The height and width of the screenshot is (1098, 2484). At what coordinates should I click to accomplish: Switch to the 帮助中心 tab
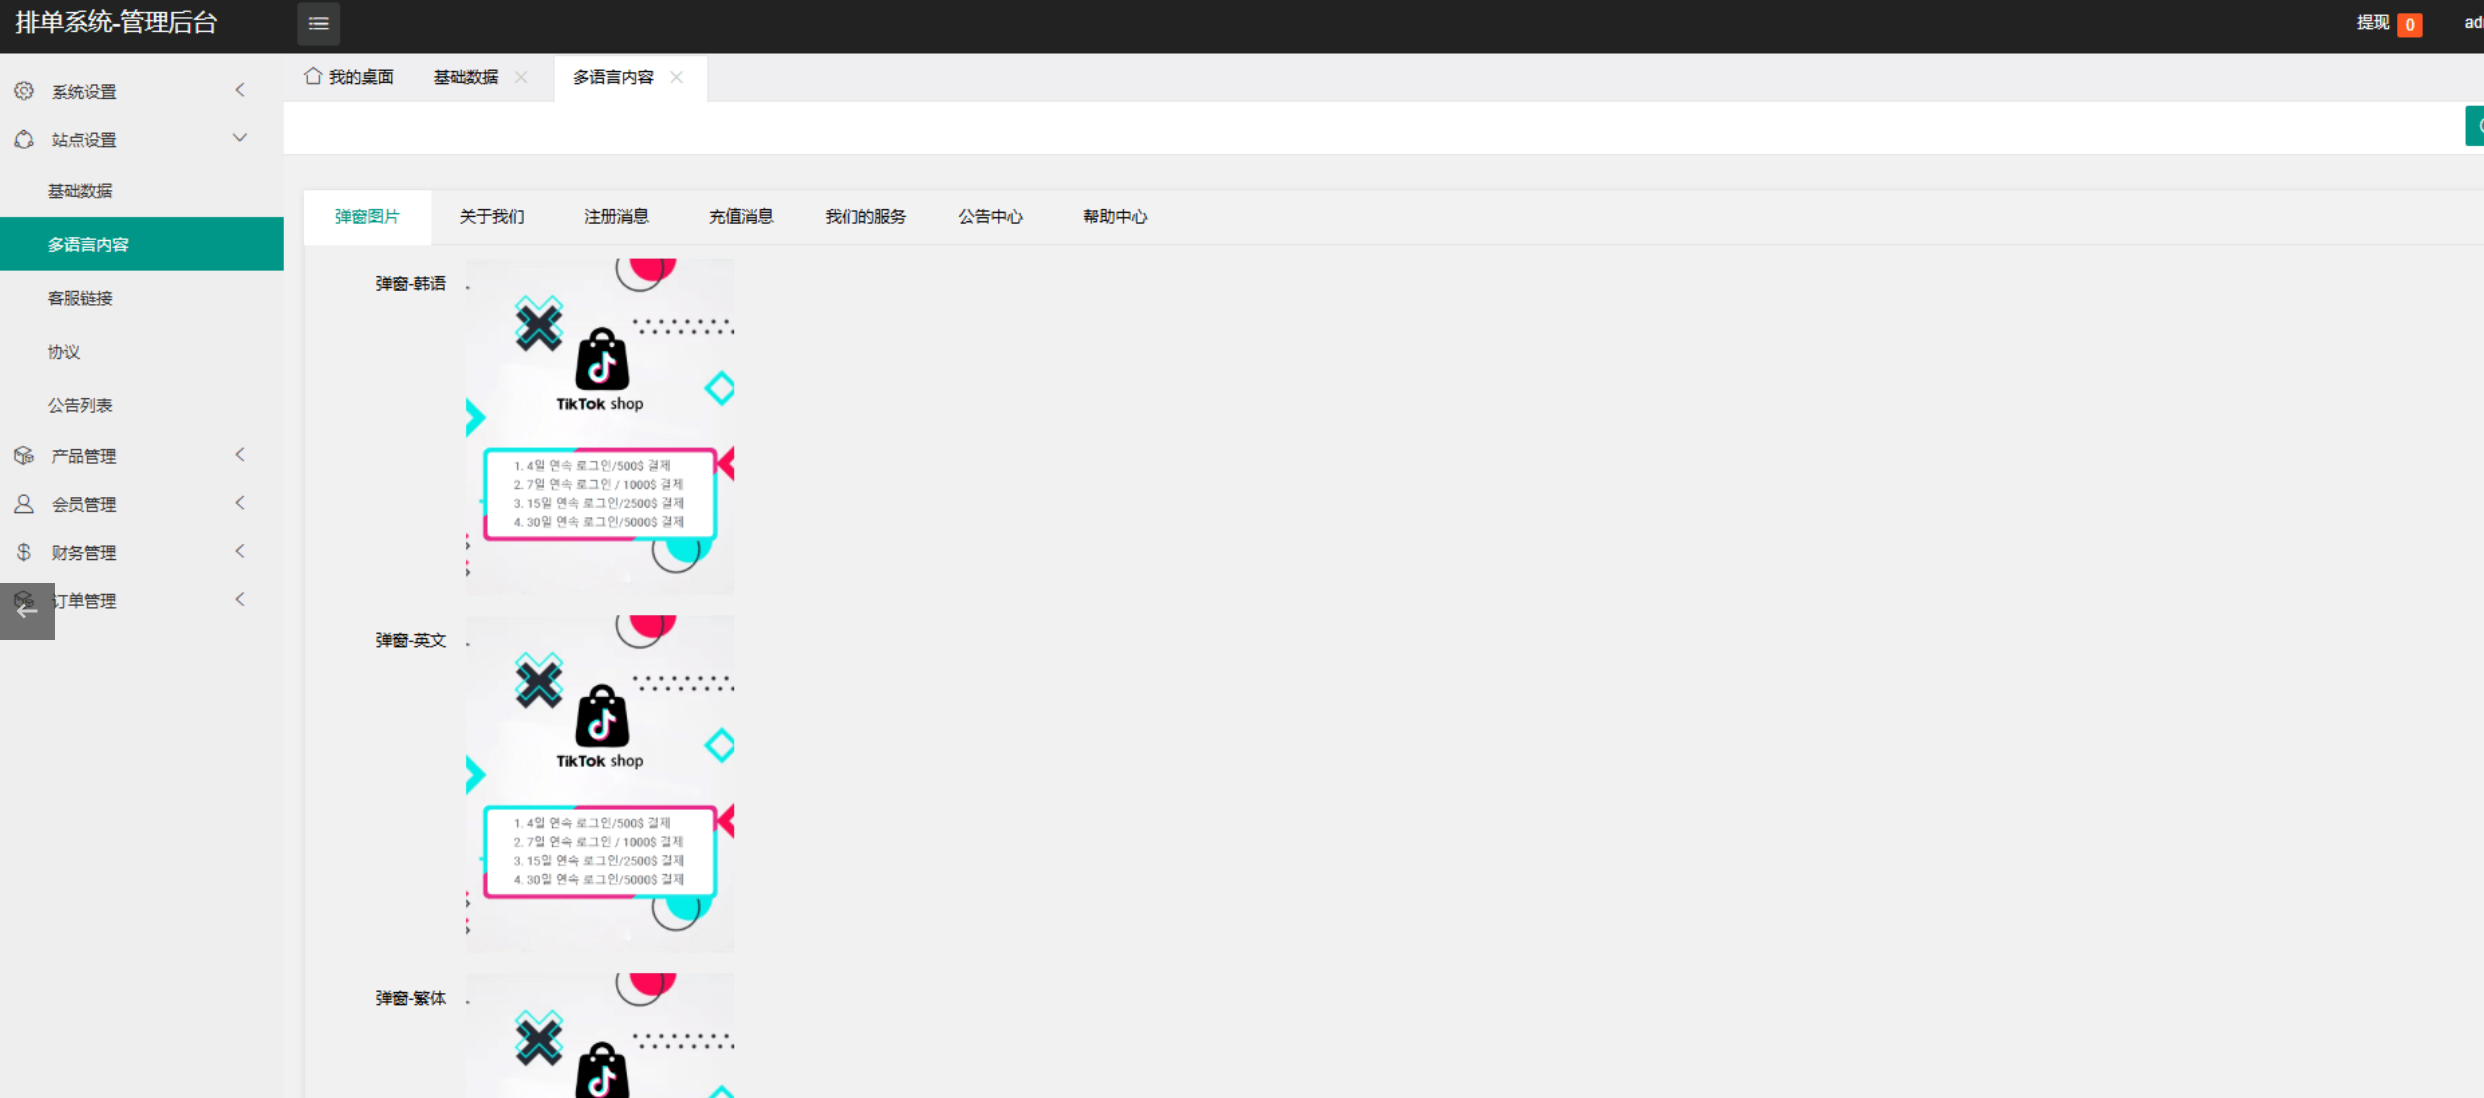[x=1115, y=217]
